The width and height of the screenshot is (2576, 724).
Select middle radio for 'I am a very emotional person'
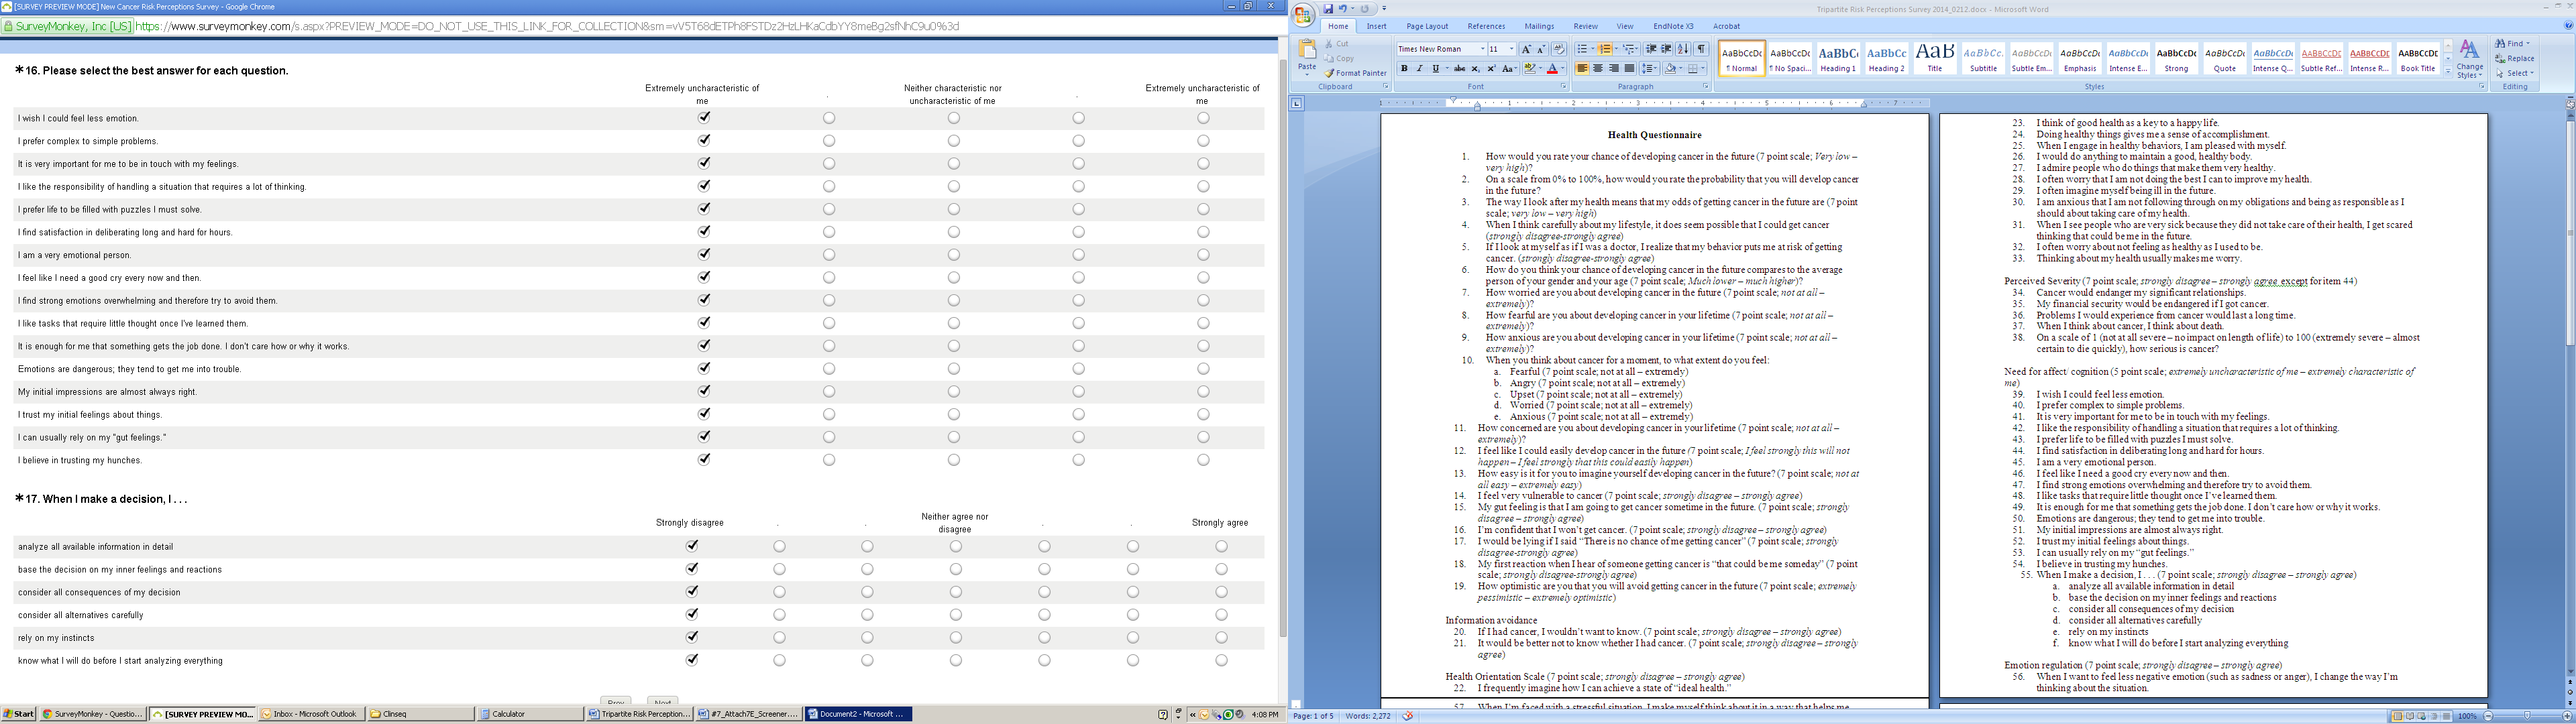point(953,255)
